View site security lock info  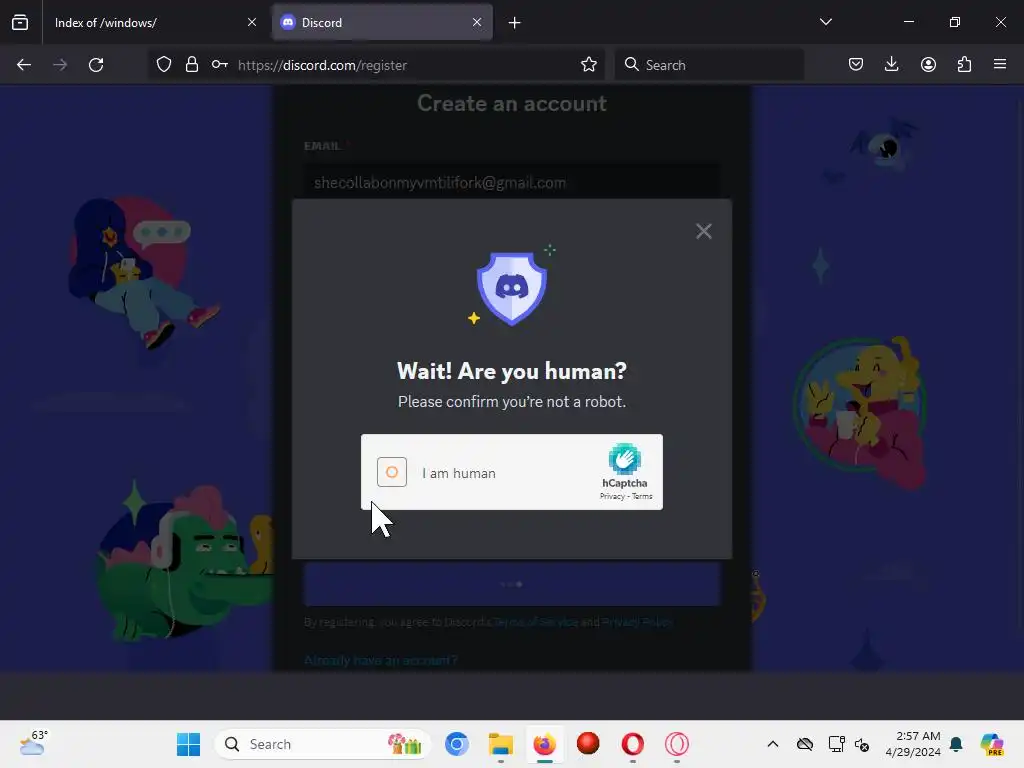point(191,65)
